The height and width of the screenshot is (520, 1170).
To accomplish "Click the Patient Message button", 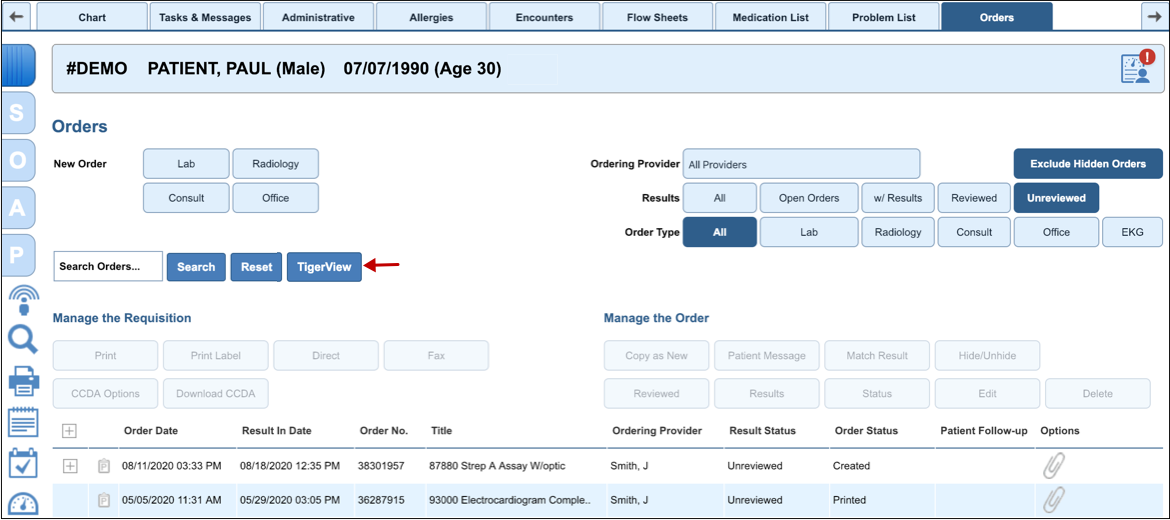I will [x=766, y=355].
